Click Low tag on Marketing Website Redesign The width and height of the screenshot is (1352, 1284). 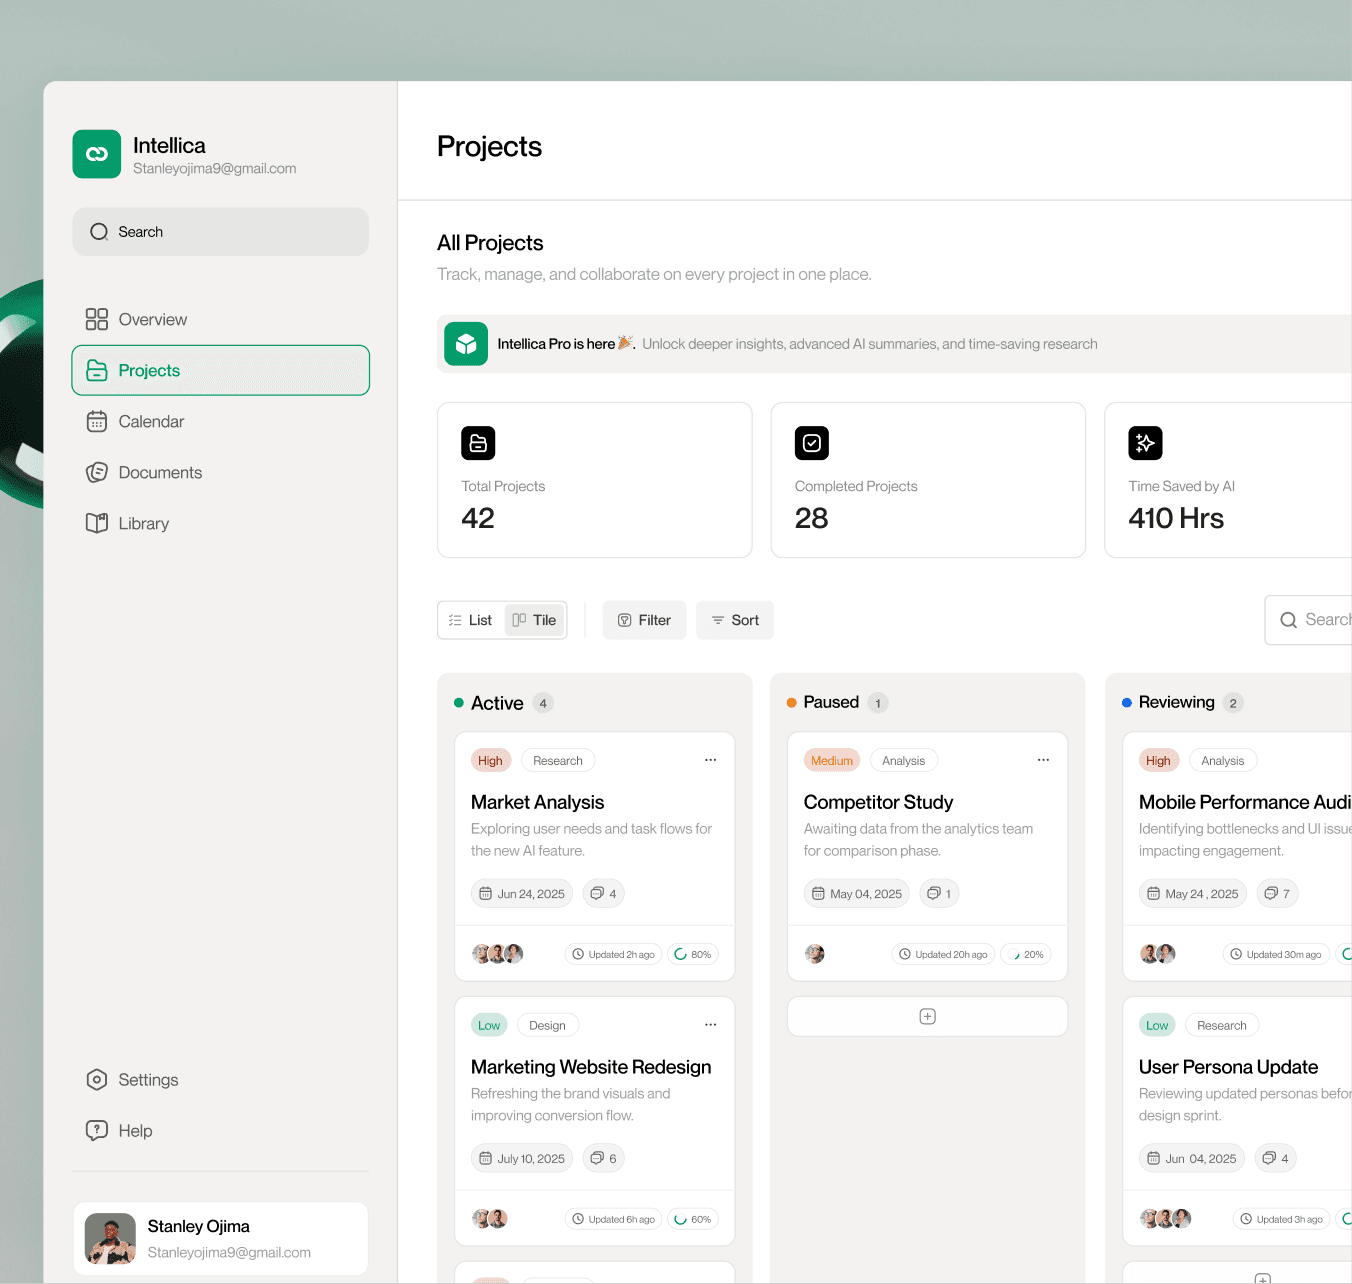point(489,1026)
